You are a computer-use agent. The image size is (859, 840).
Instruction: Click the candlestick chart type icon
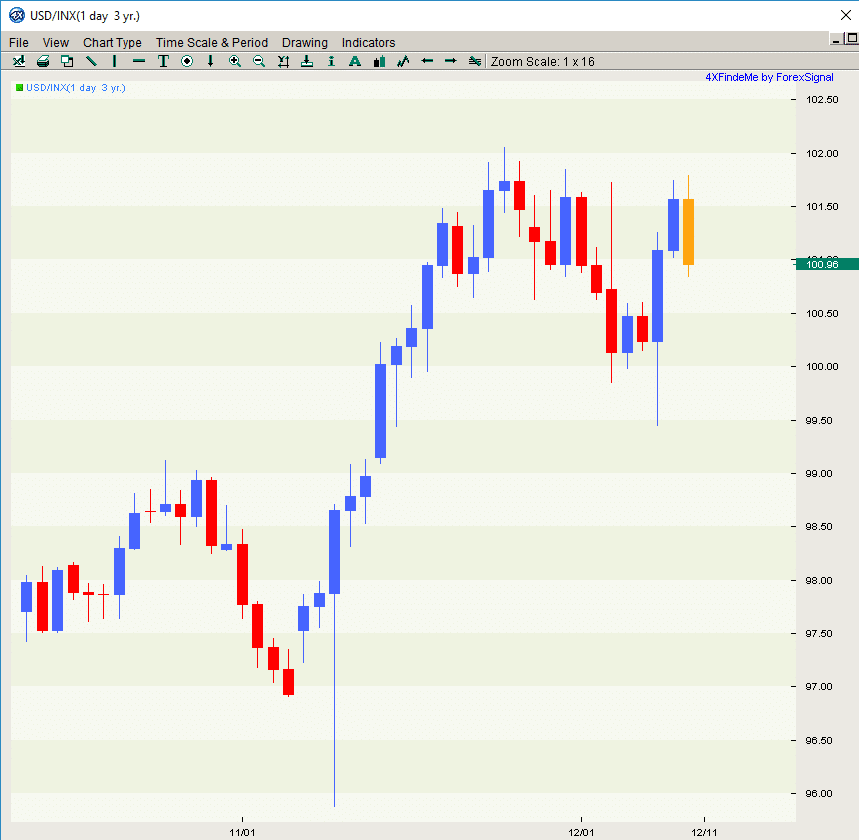pyautogui.click(x=379, y=61)
